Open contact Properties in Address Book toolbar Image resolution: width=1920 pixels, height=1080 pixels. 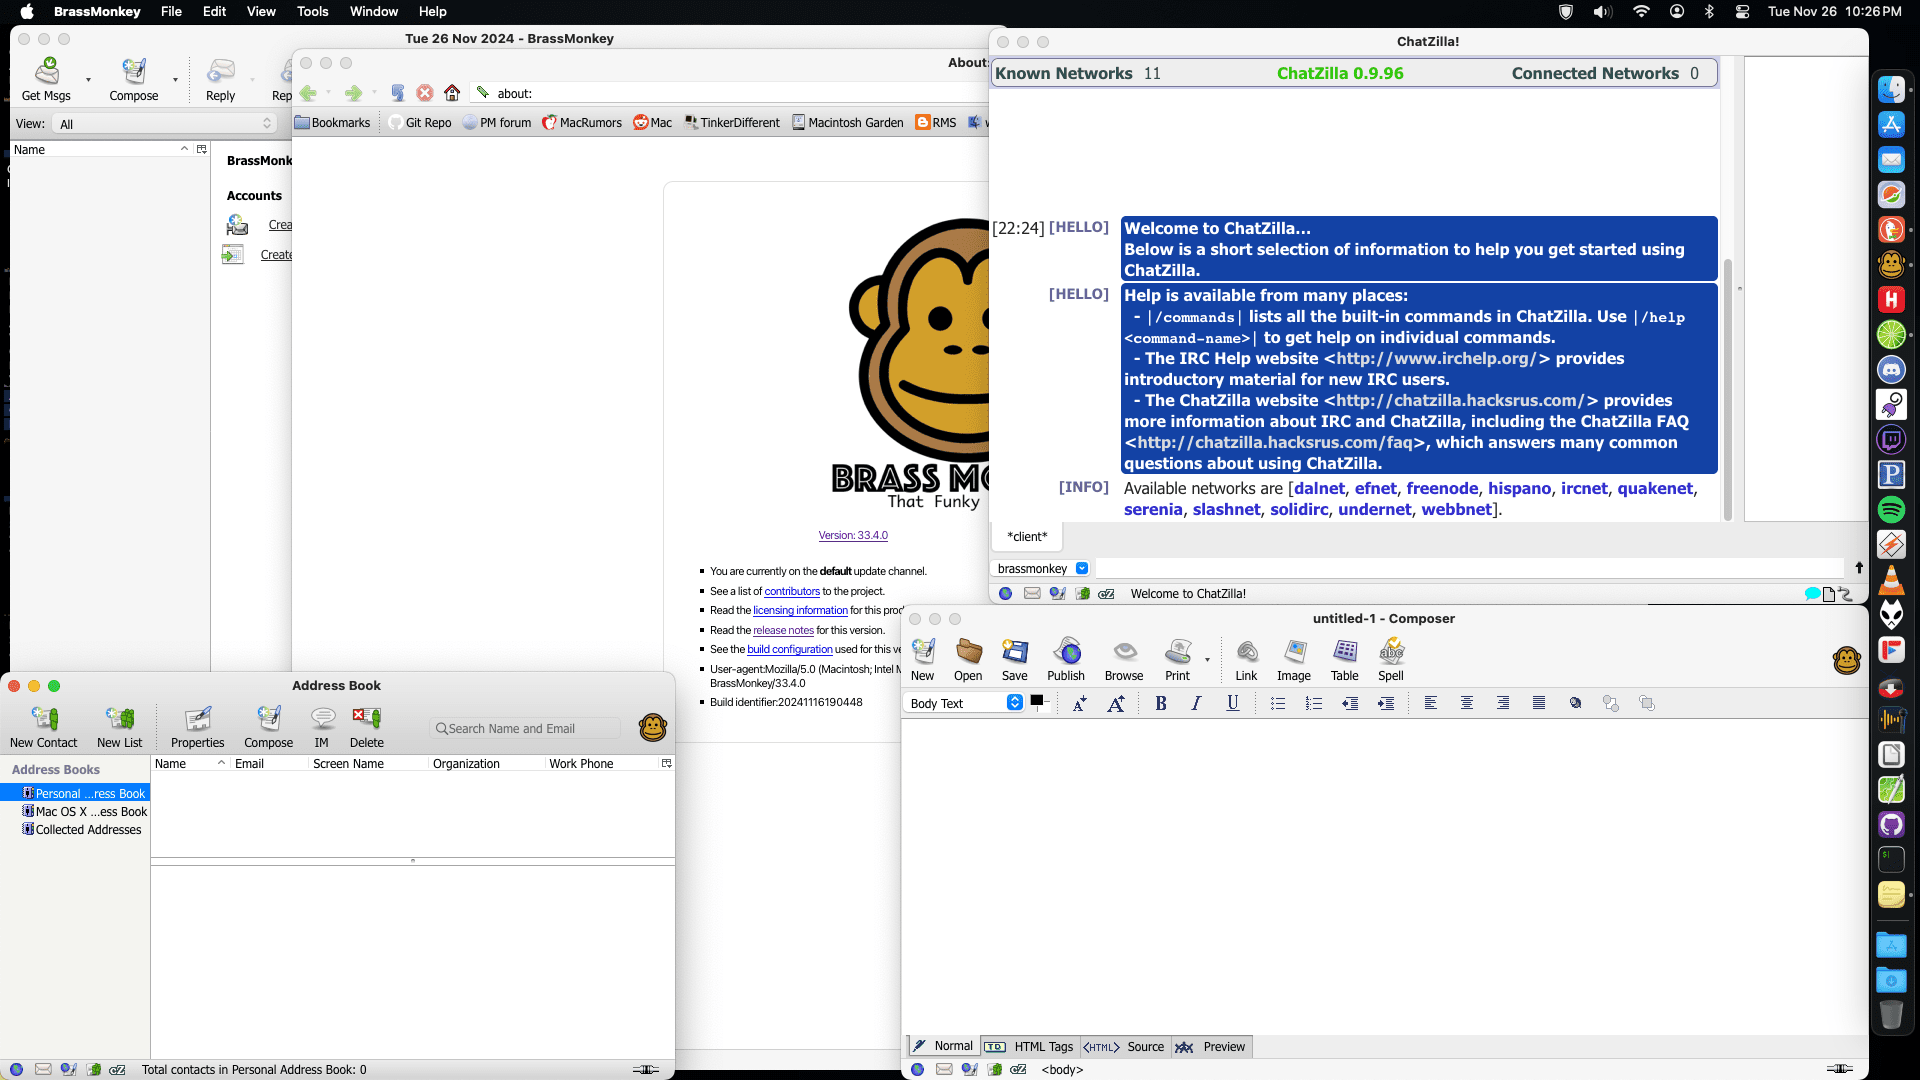tap(198, 719)
